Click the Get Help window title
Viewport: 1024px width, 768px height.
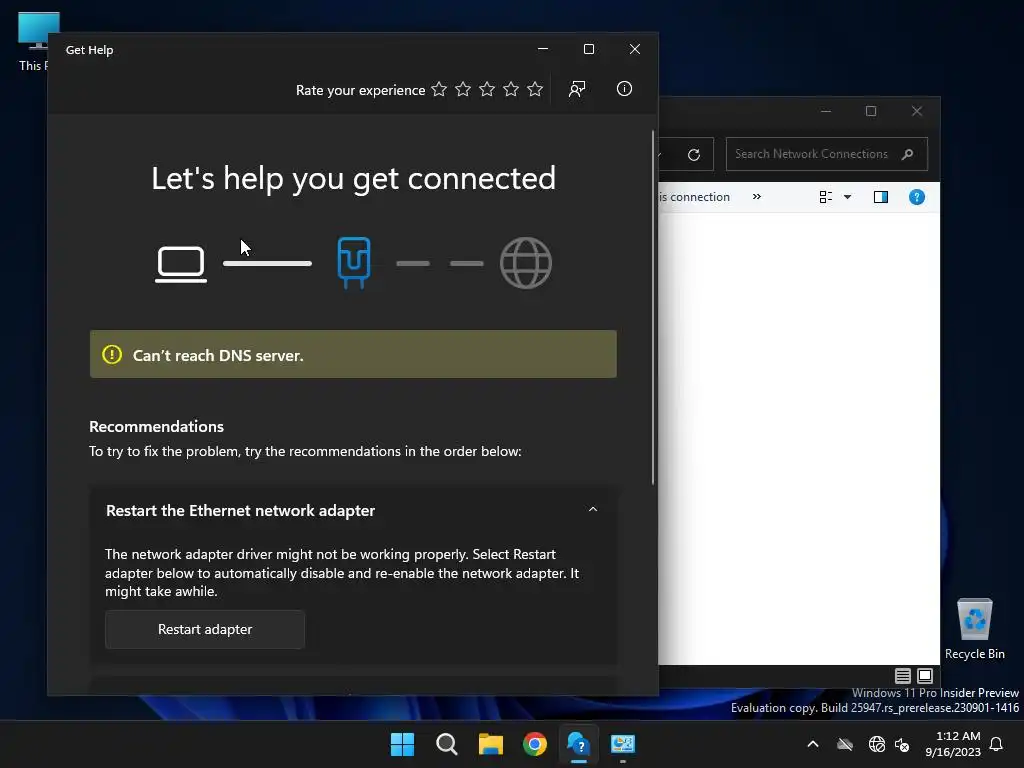89,50
